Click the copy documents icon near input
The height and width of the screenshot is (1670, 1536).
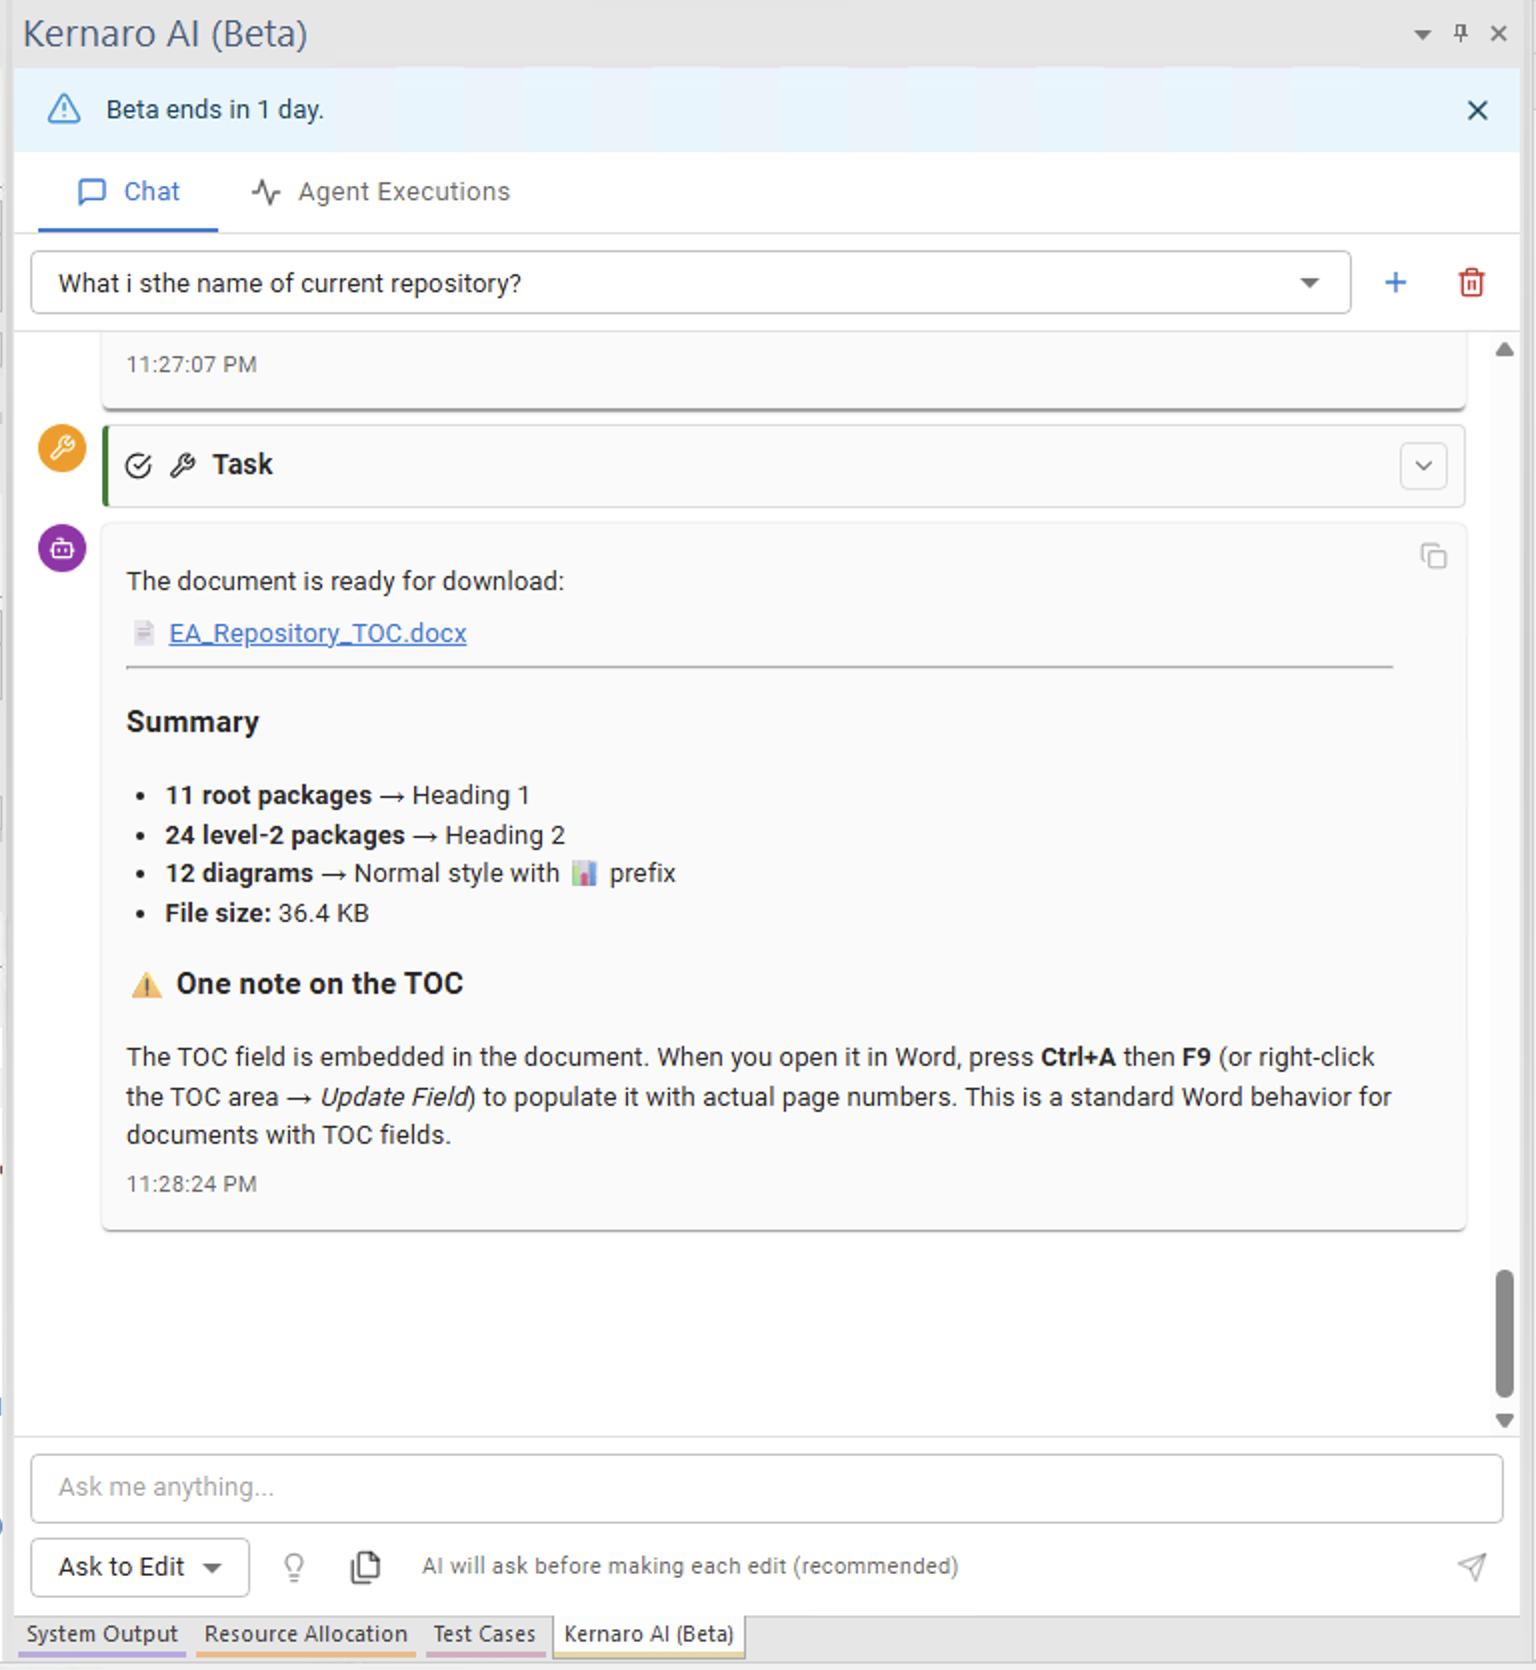click(x=365, y=1567)
